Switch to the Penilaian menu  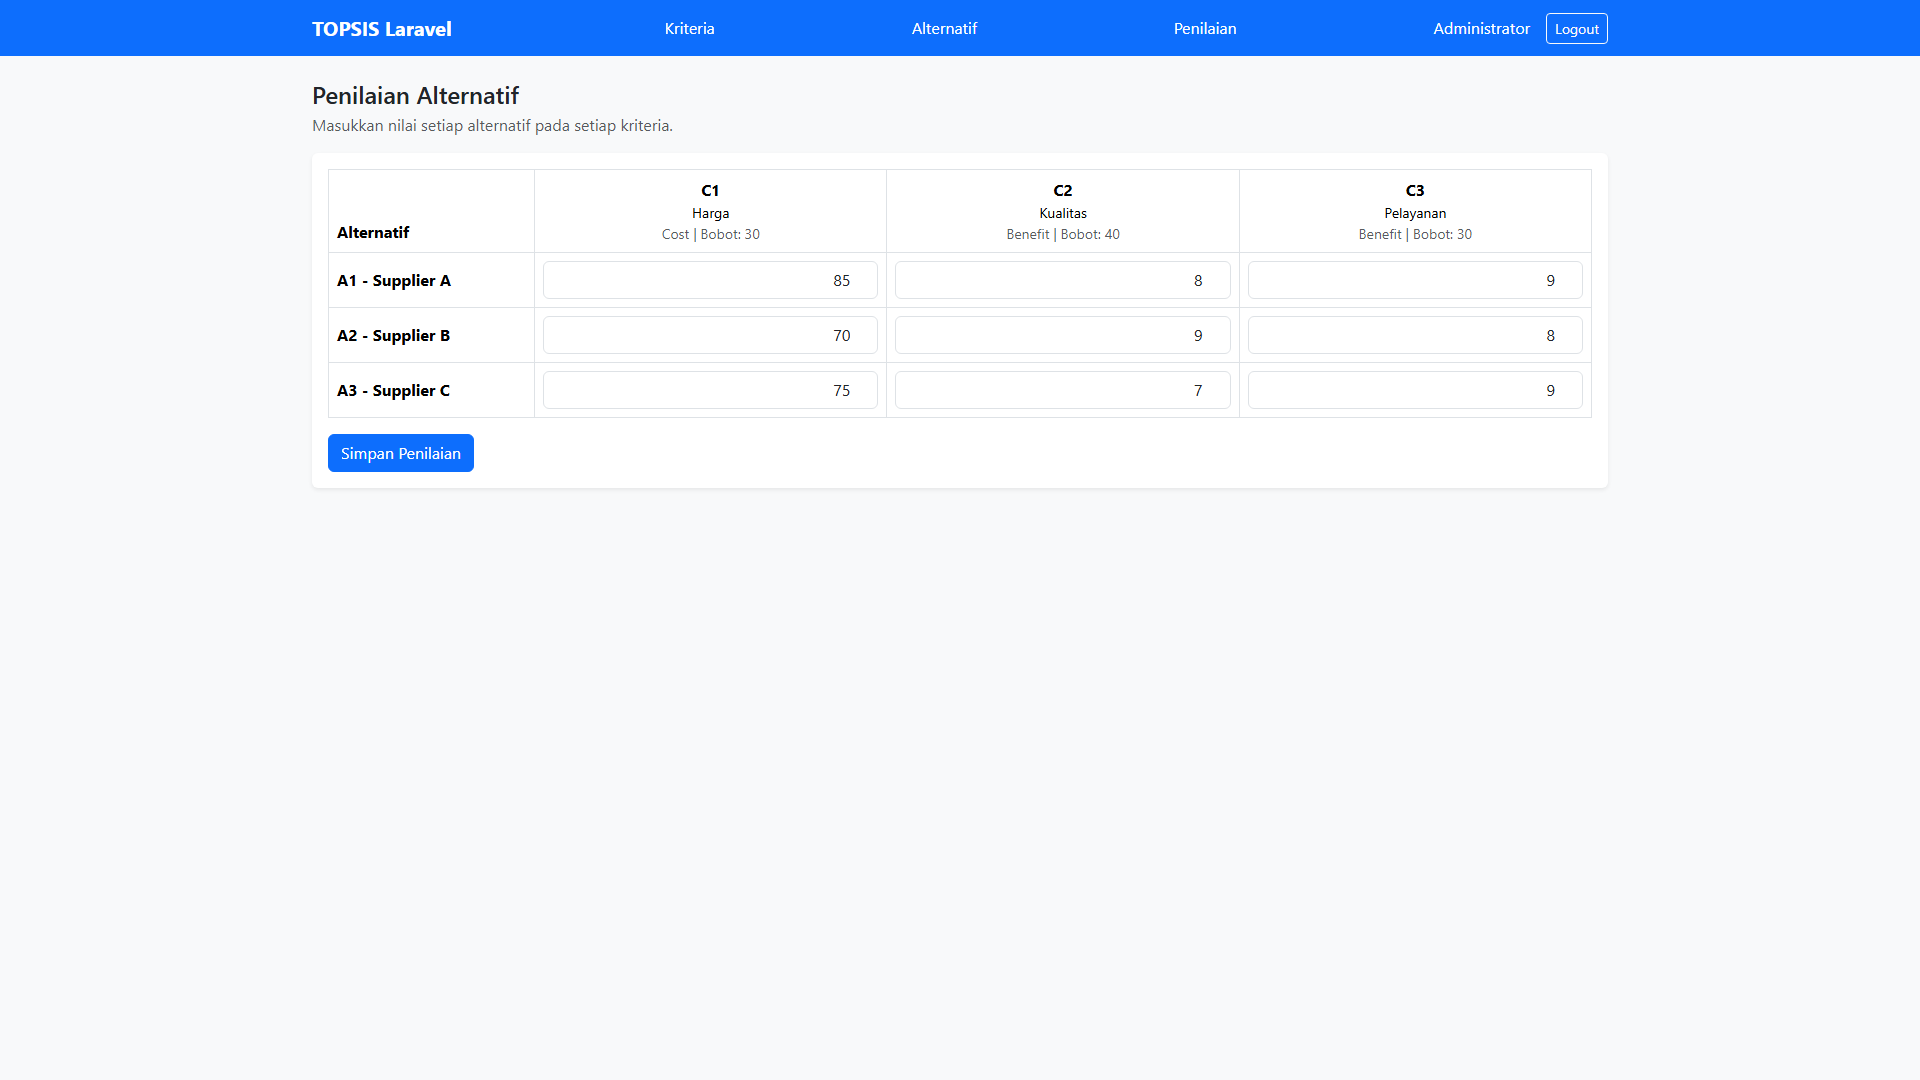(1204, 28)
